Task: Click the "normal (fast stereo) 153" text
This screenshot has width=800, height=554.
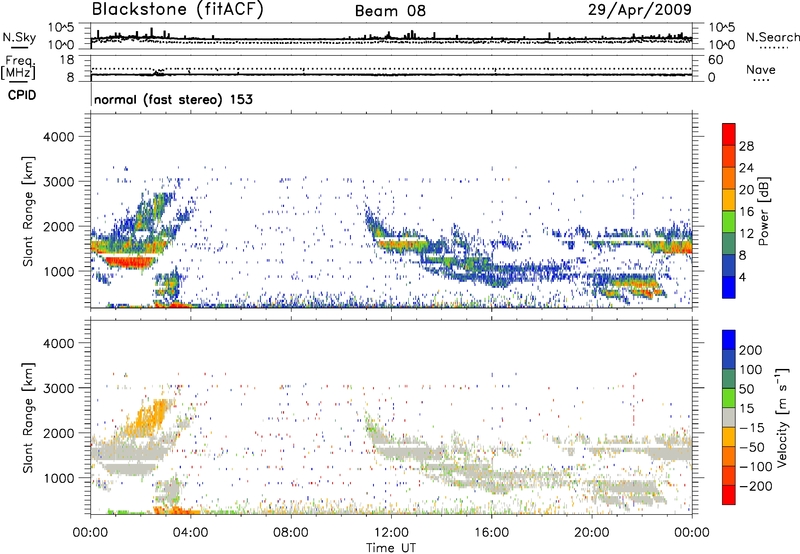Action: tap(173, 99)
